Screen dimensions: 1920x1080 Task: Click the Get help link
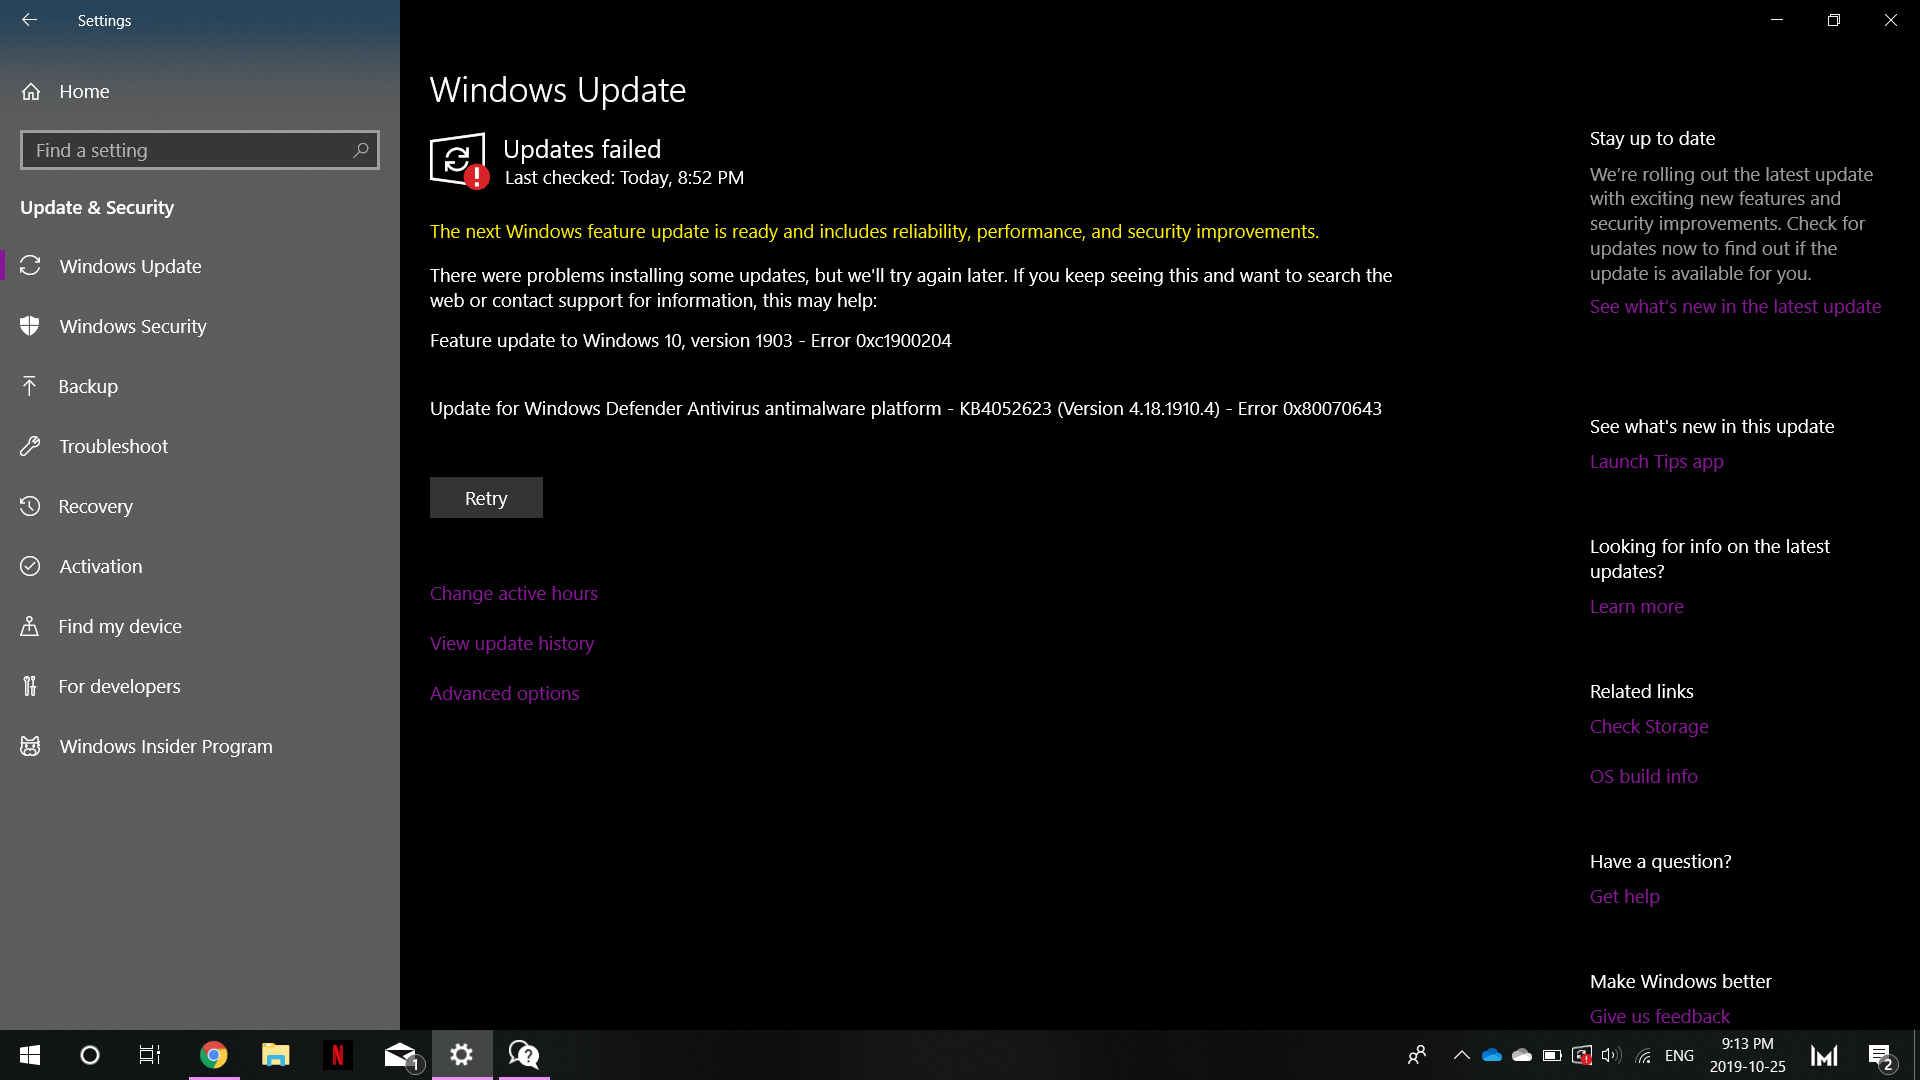(x=1624, y=896)
